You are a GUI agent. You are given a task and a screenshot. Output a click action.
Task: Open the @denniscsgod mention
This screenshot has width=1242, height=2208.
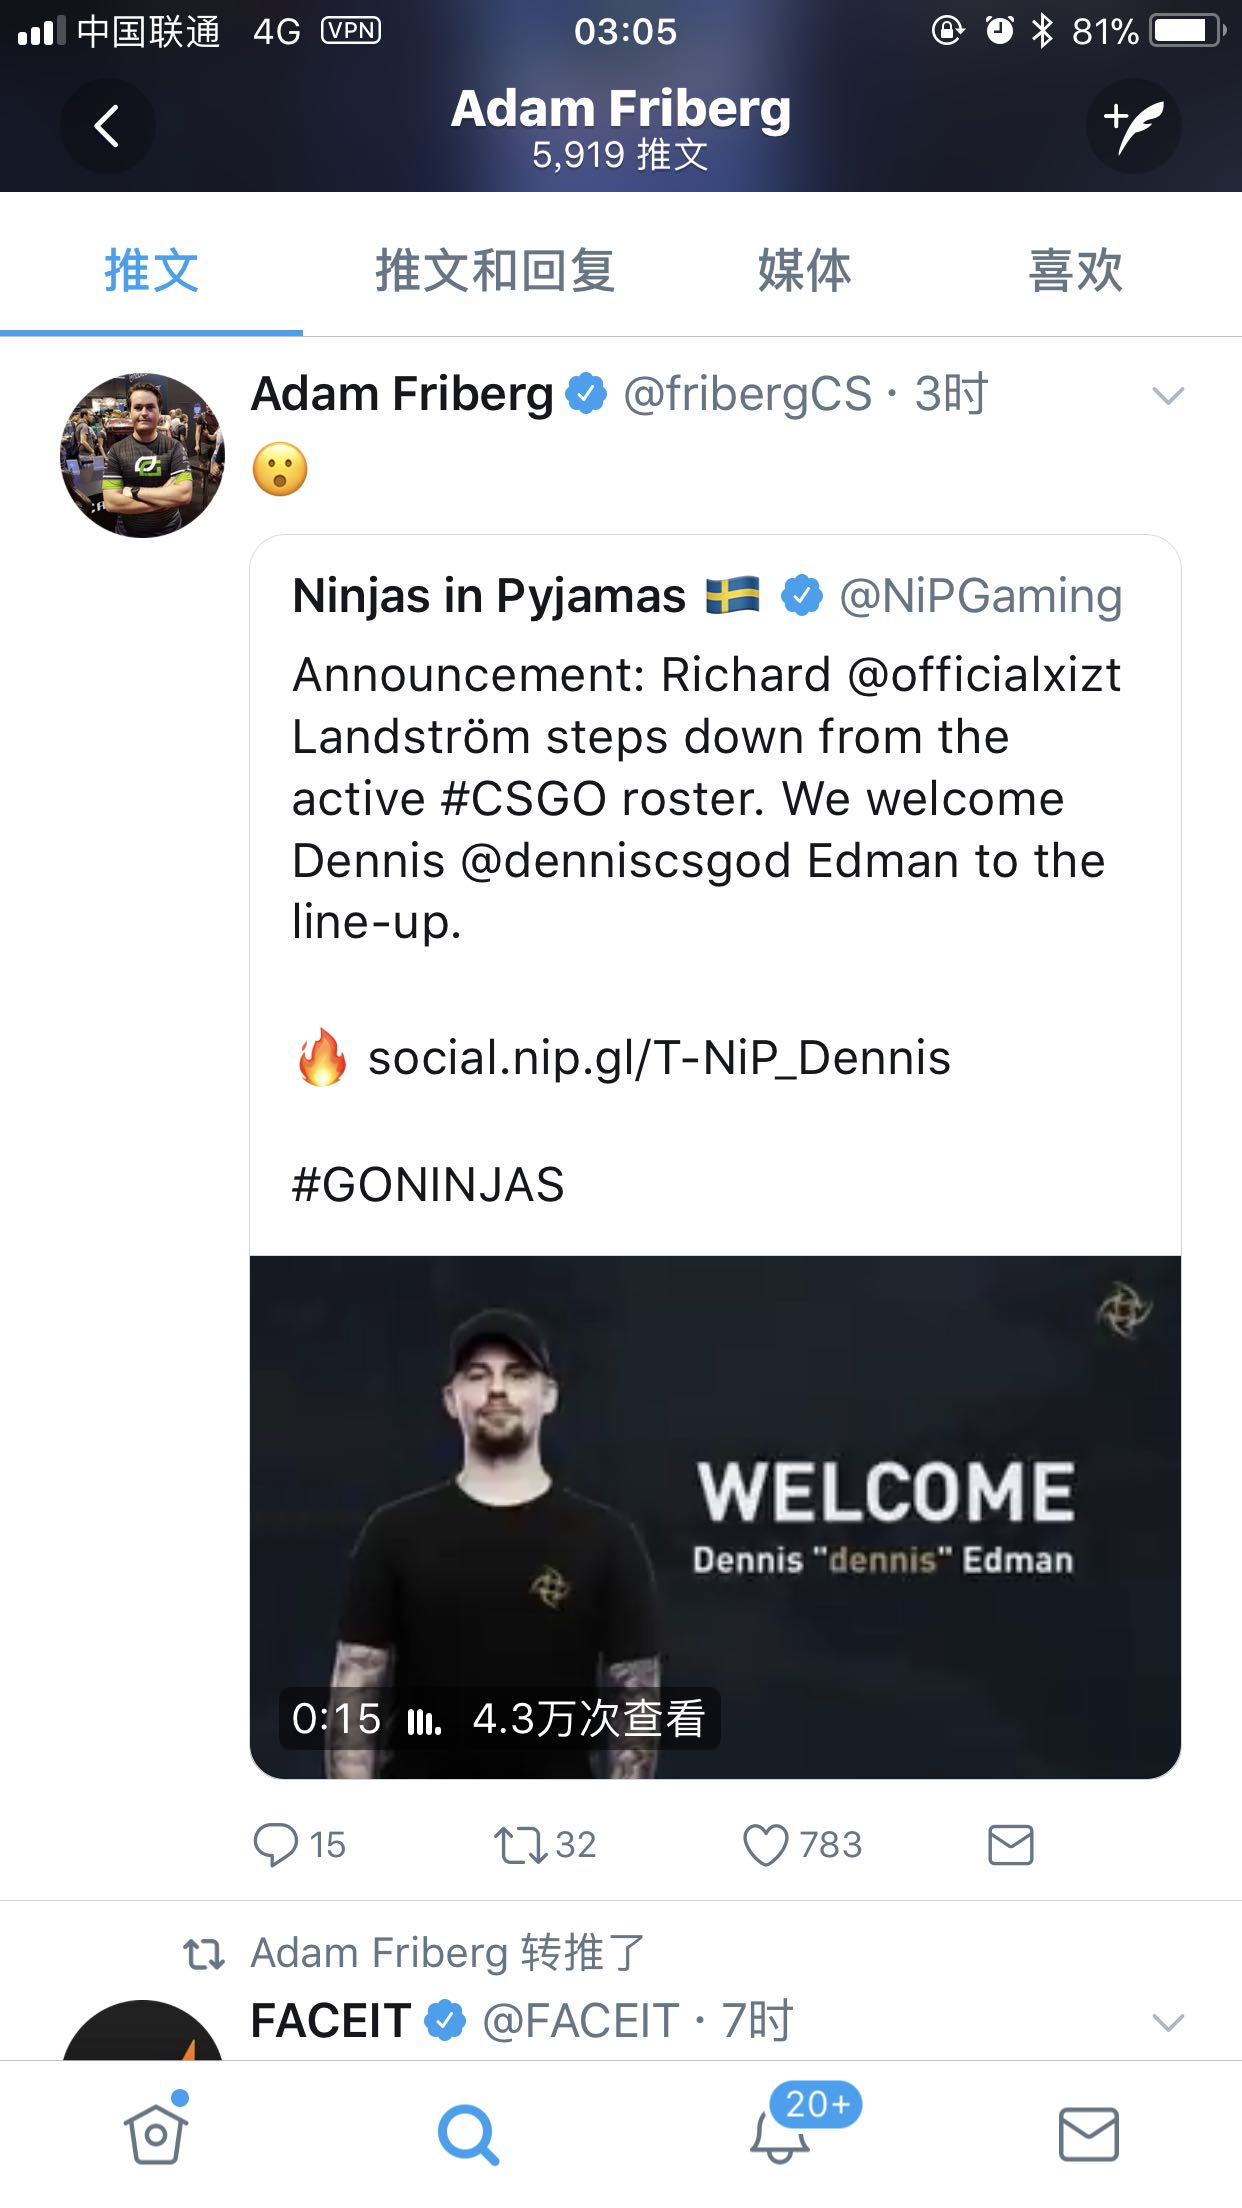[626, 861]
